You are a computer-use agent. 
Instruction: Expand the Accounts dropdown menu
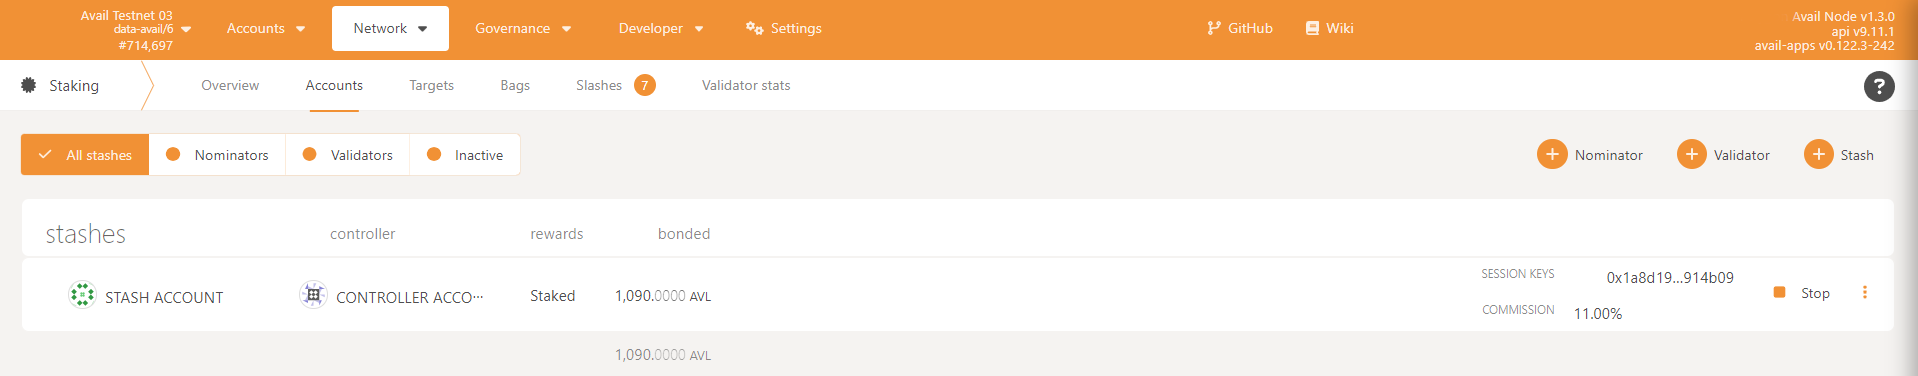266,28
